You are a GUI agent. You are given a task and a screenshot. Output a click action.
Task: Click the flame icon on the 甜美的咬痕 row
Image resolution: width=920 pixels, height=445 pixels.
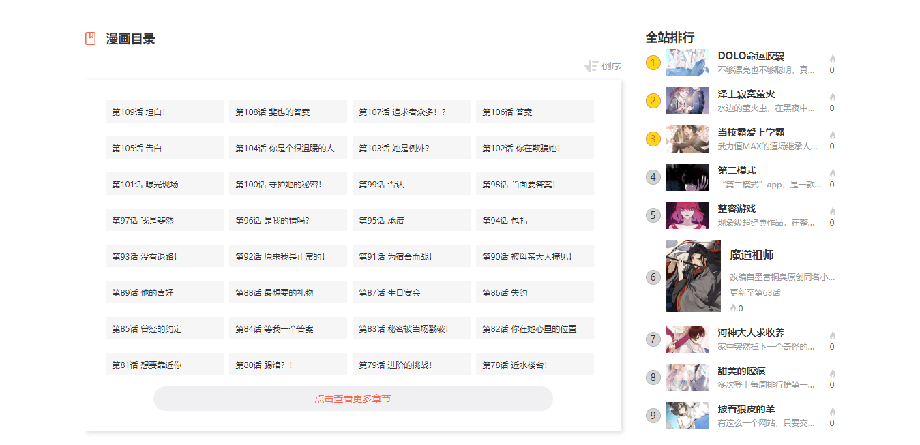(x=832, y=373)
